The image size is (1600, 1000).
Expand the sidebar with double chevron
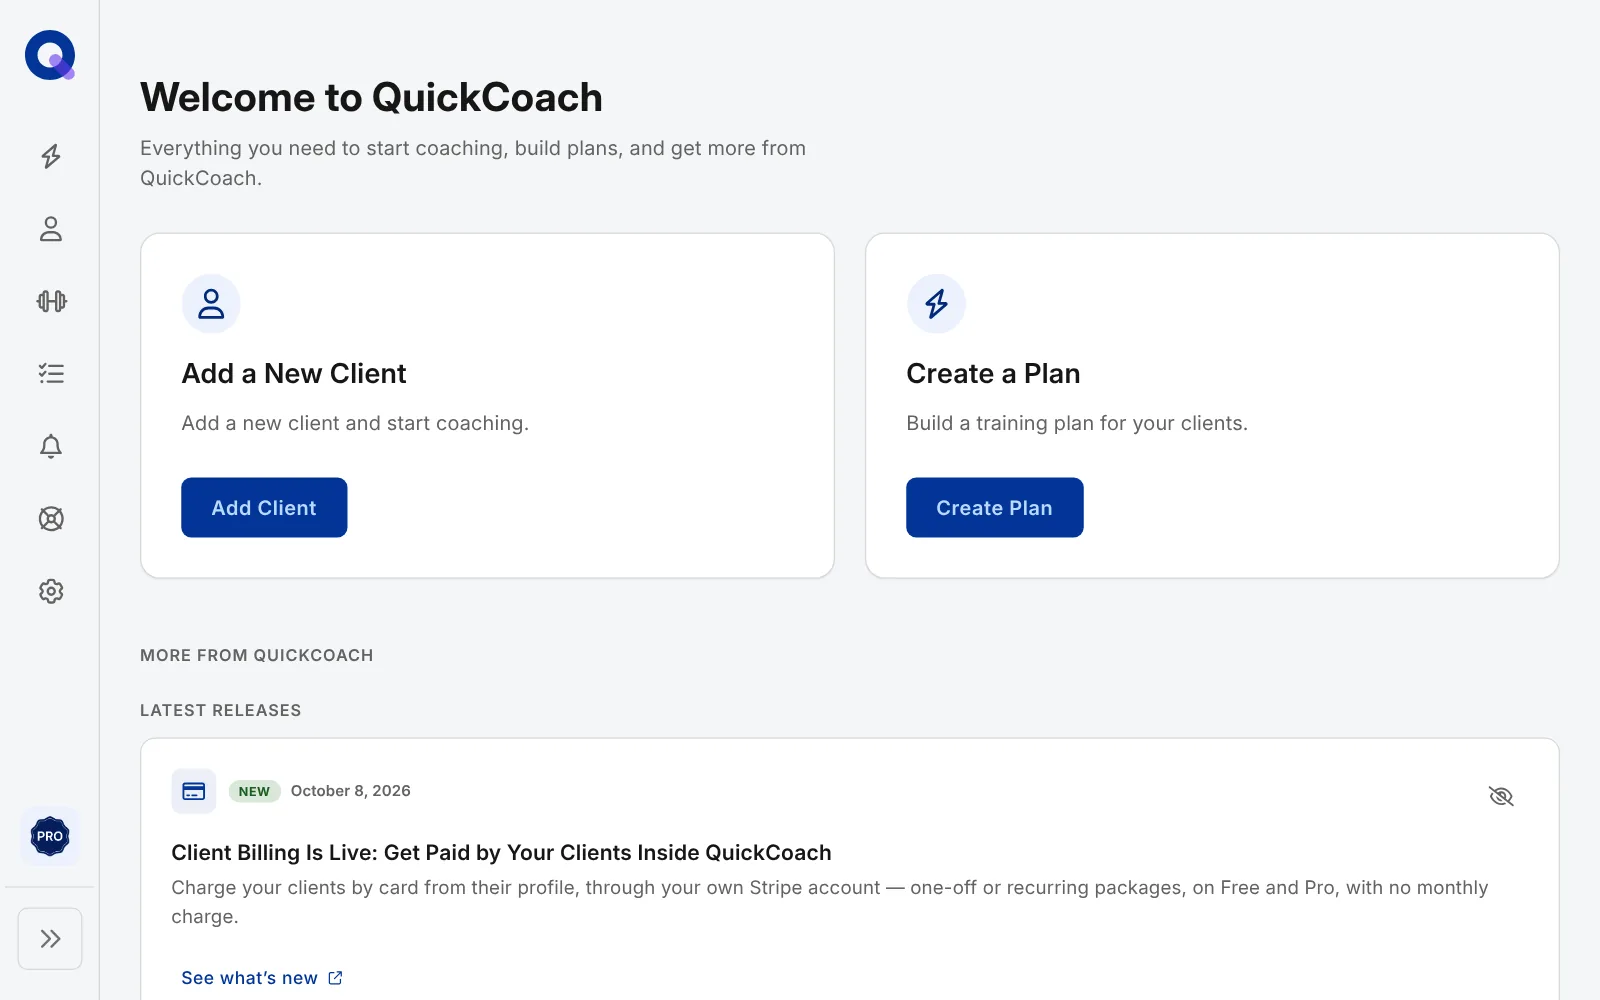click(50, 939)
